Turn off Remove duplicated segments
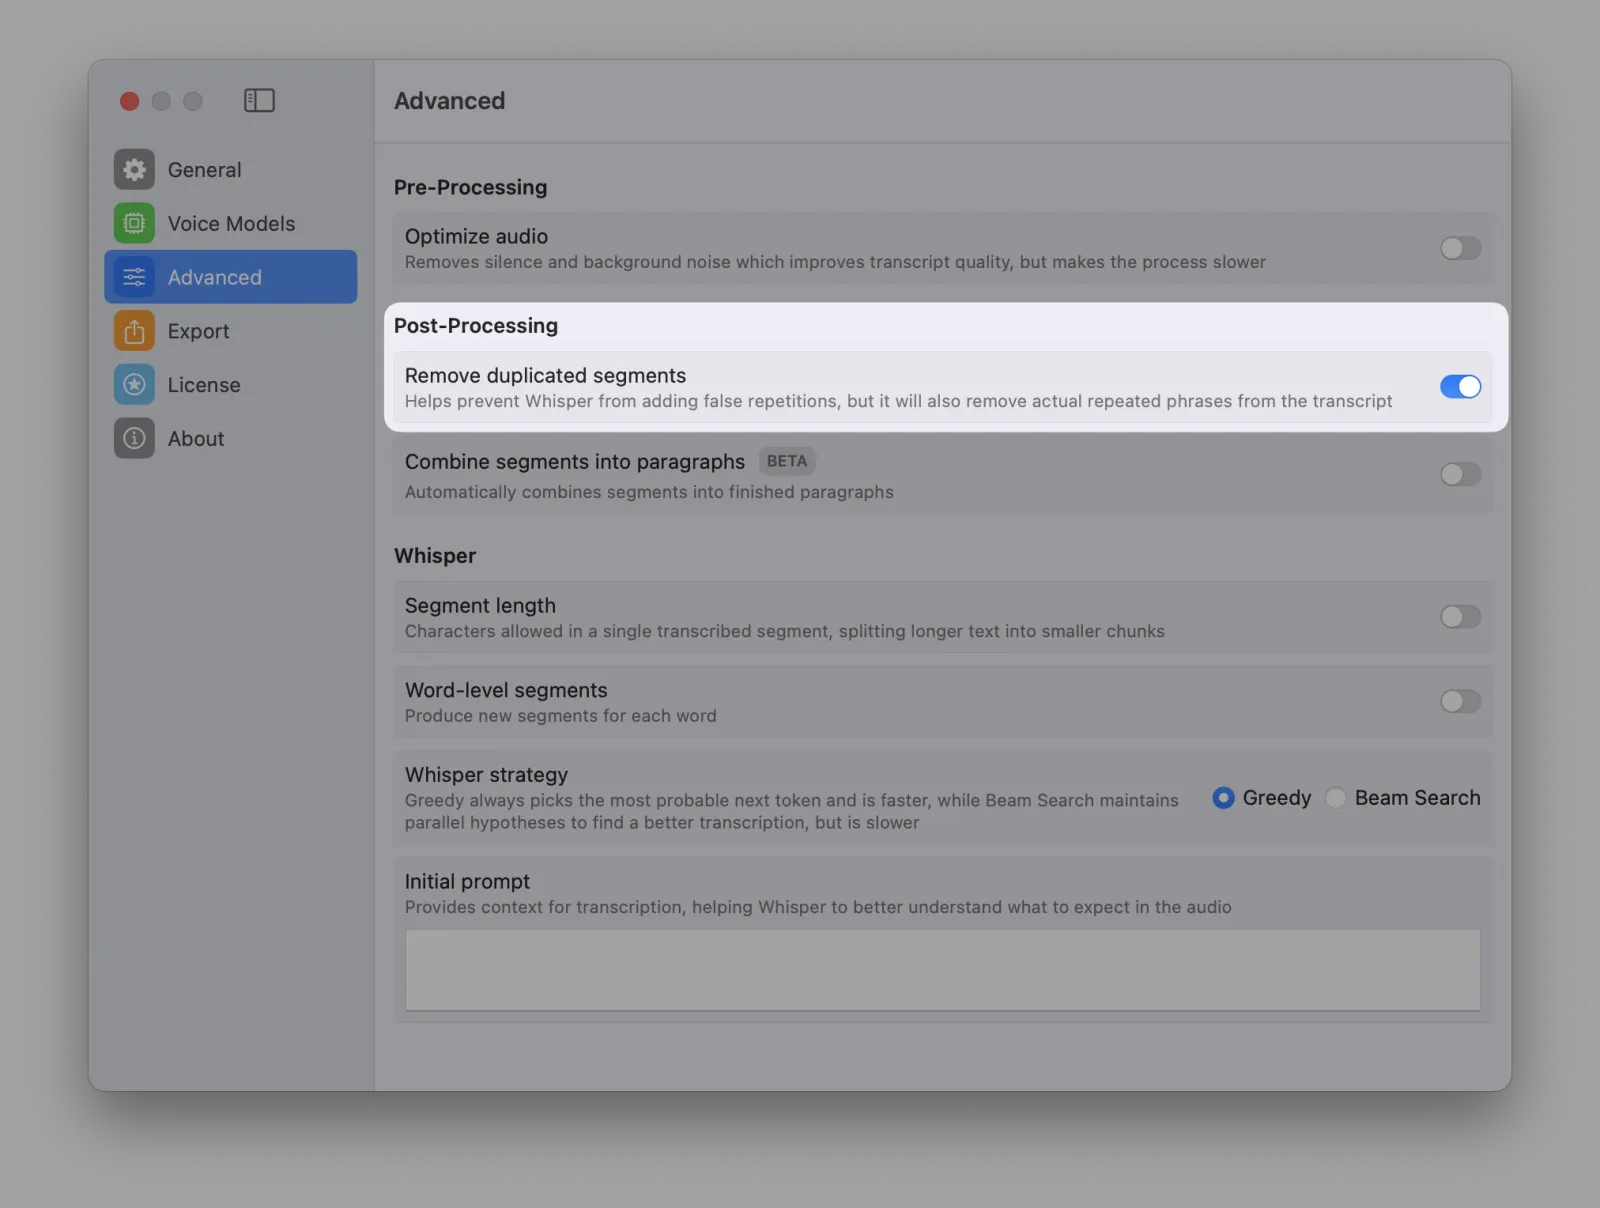Screen dimensions: 1600x1208 pyautogui.click(x=1460, y=386)
